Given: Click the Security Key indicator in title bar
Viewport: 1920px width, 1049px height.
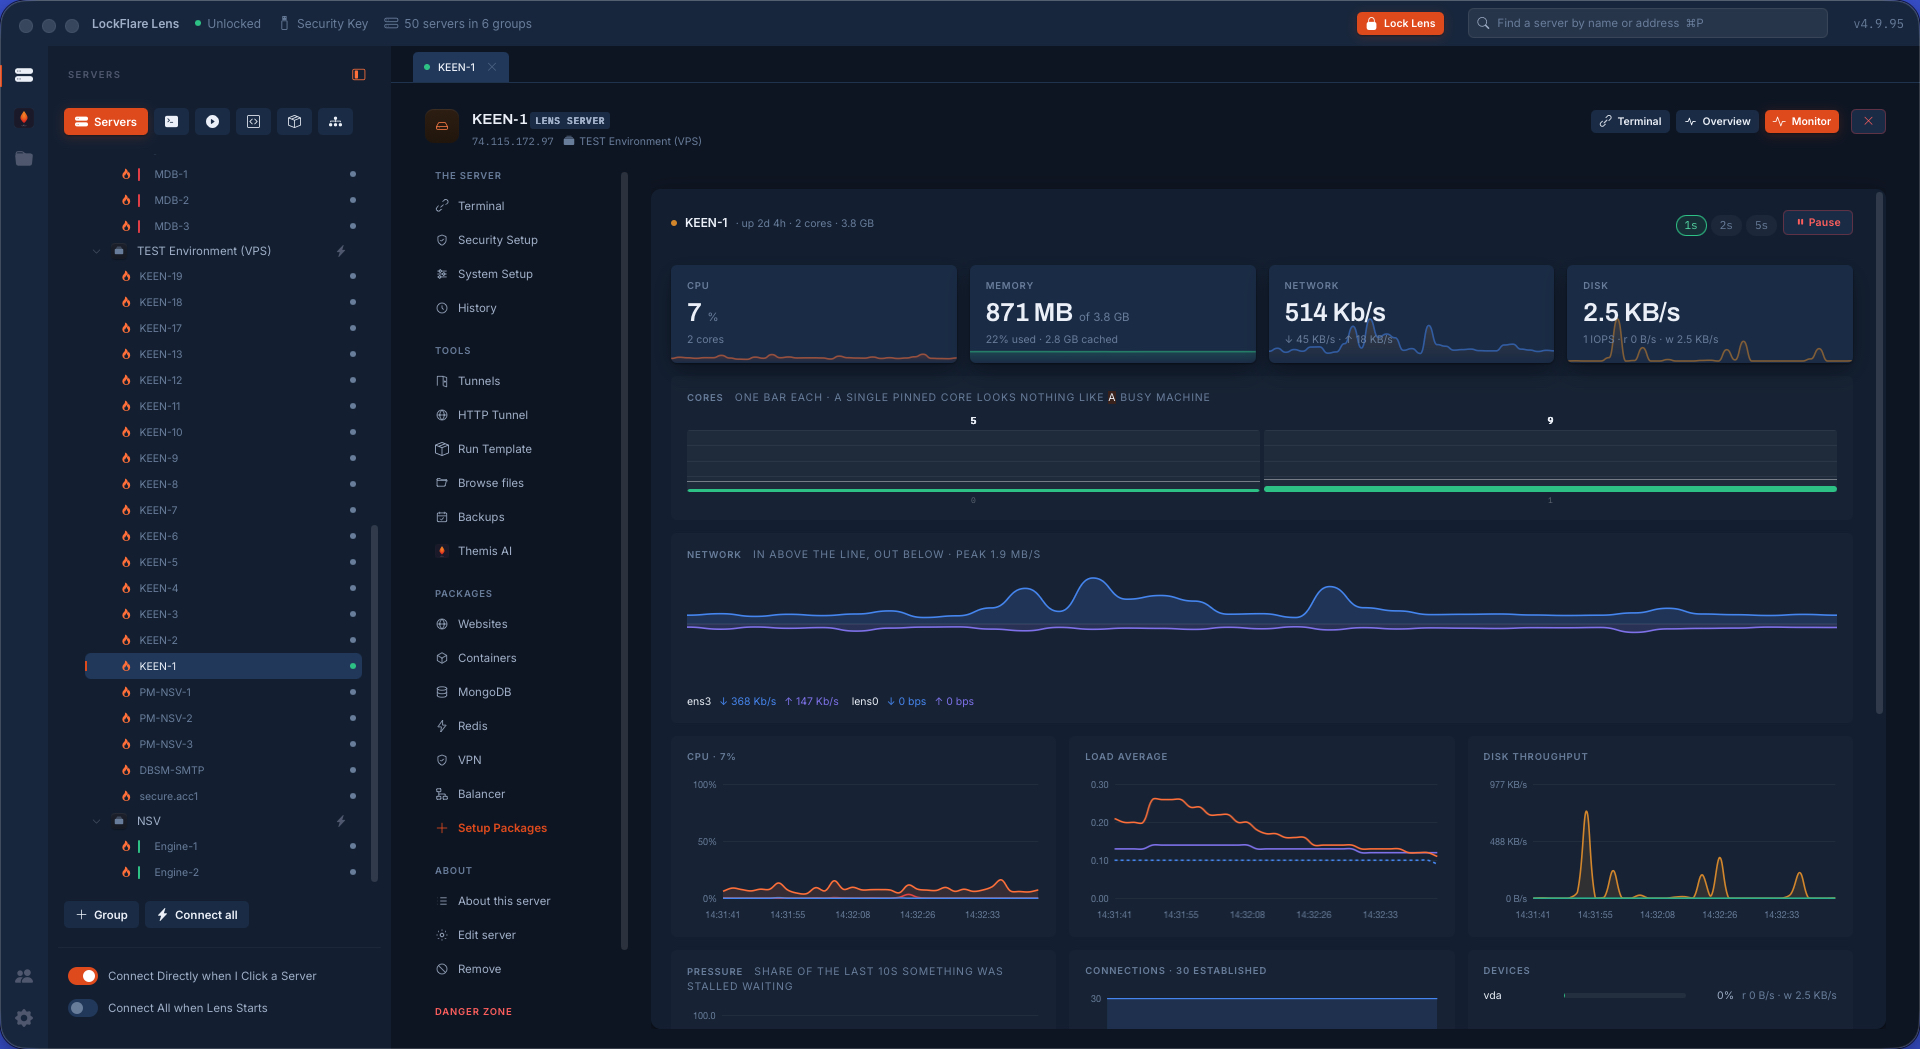Looking at the screenshot, I should (324, 23).
